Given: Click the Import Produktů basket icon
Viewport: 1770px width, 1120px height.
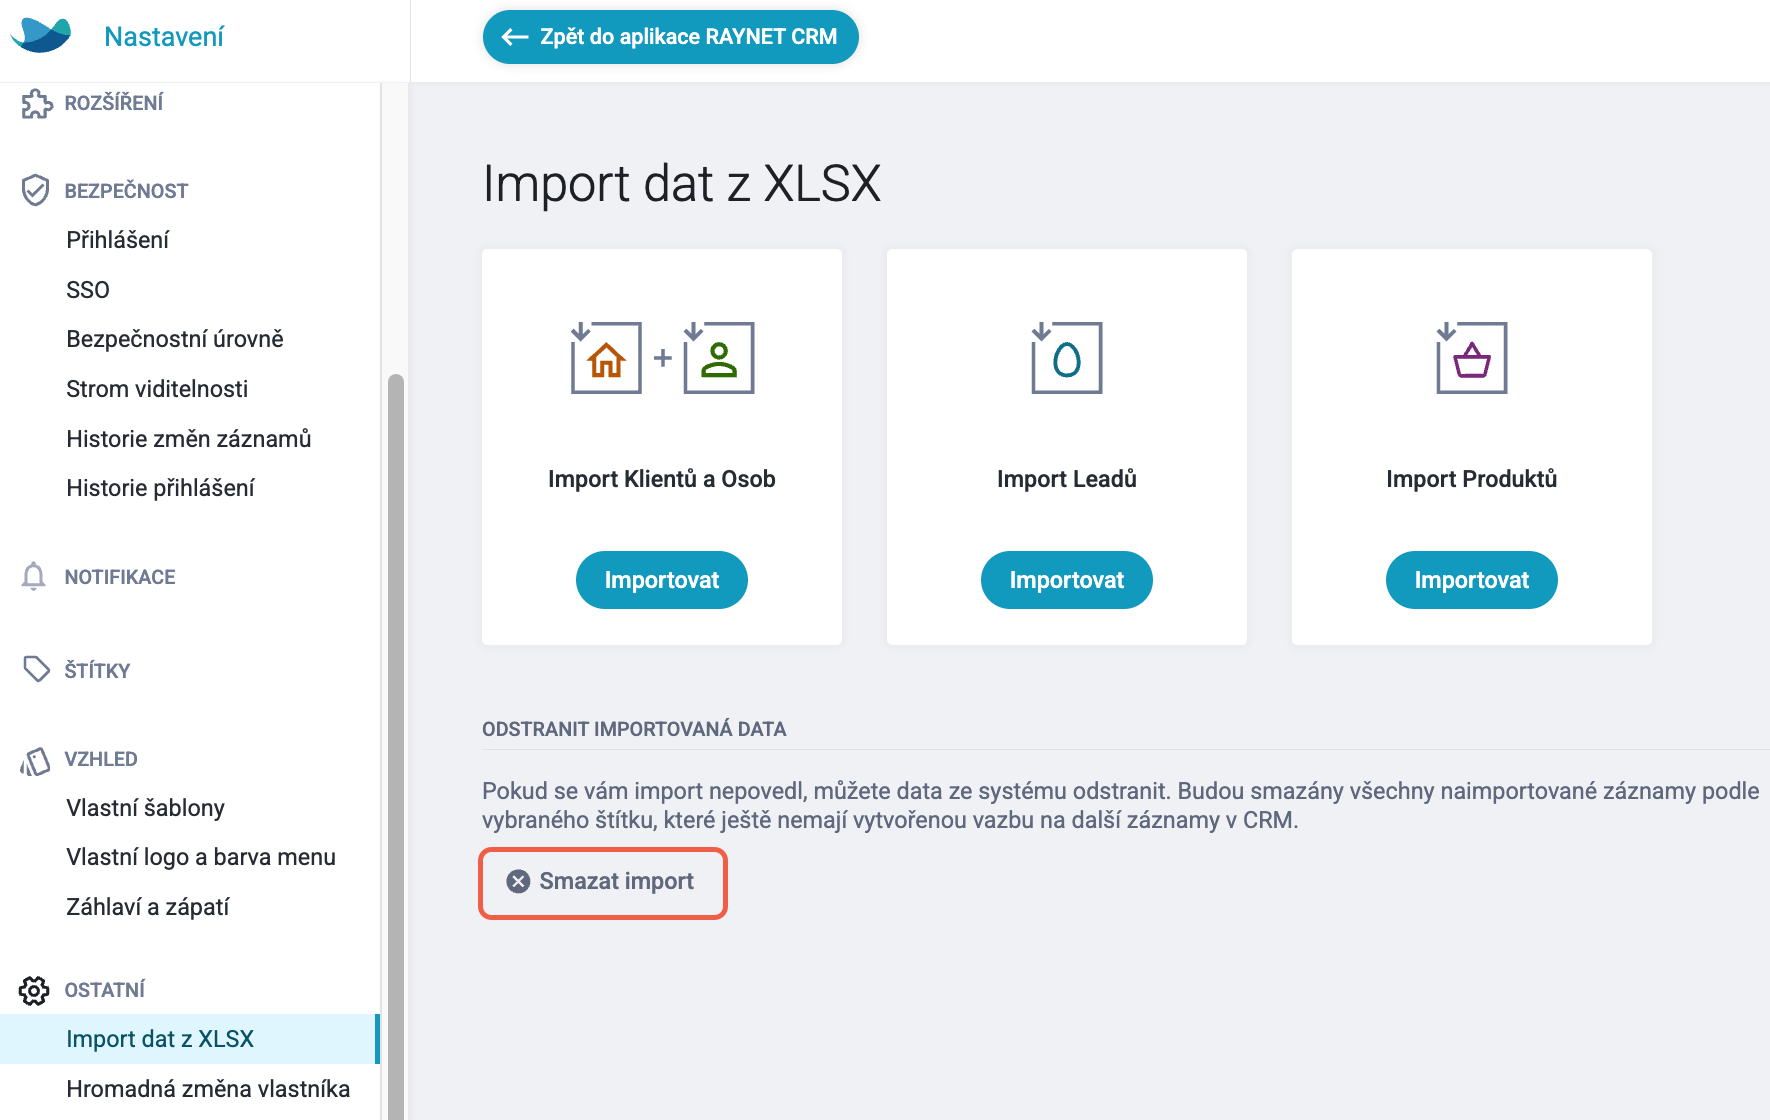Looking at the screenshot, I should [1471, 357].
